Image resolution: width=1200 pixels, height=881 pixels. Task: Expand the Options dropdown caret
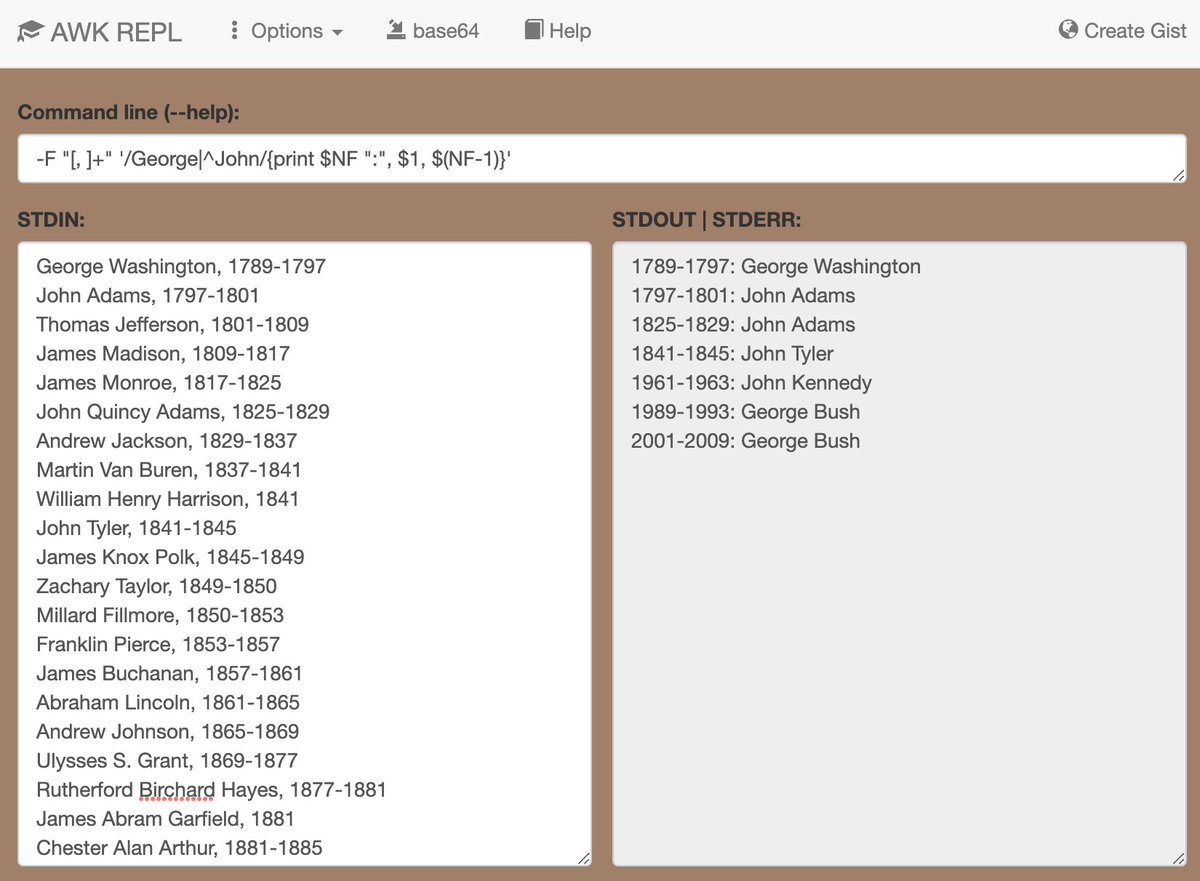337,32
